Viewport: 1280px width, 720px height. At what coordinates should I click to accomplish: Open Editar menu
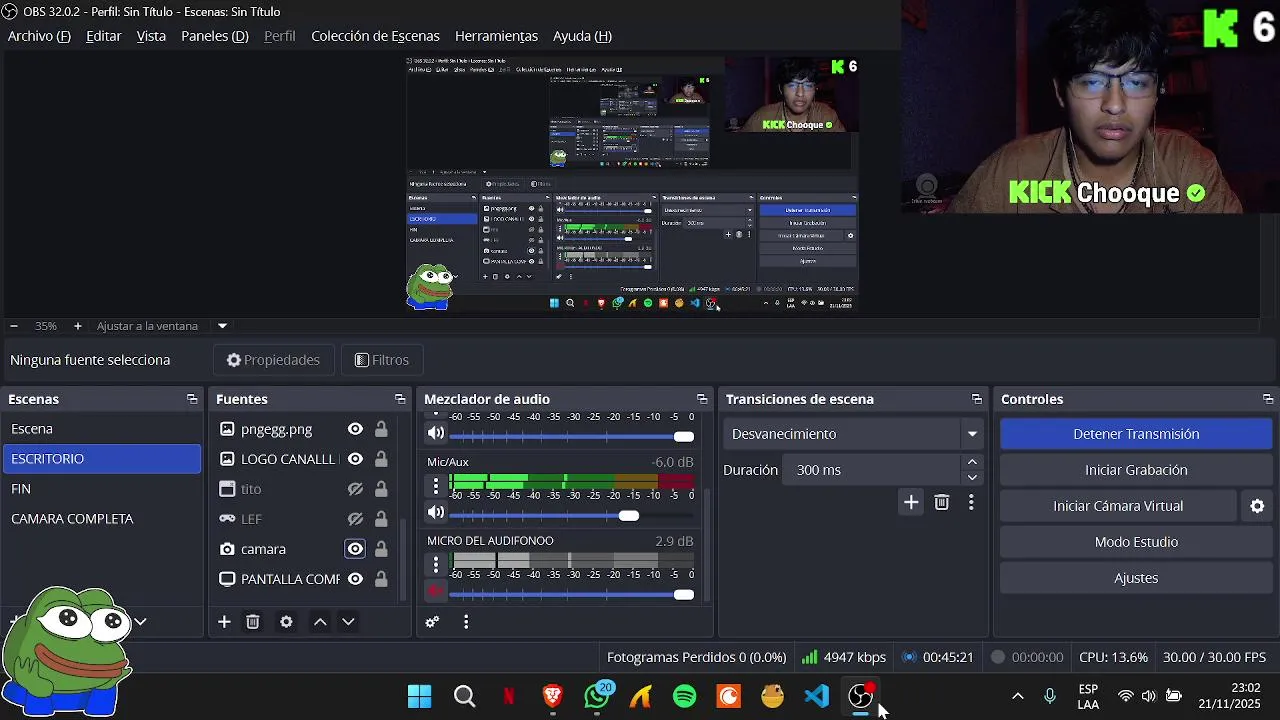pos(104,36)
